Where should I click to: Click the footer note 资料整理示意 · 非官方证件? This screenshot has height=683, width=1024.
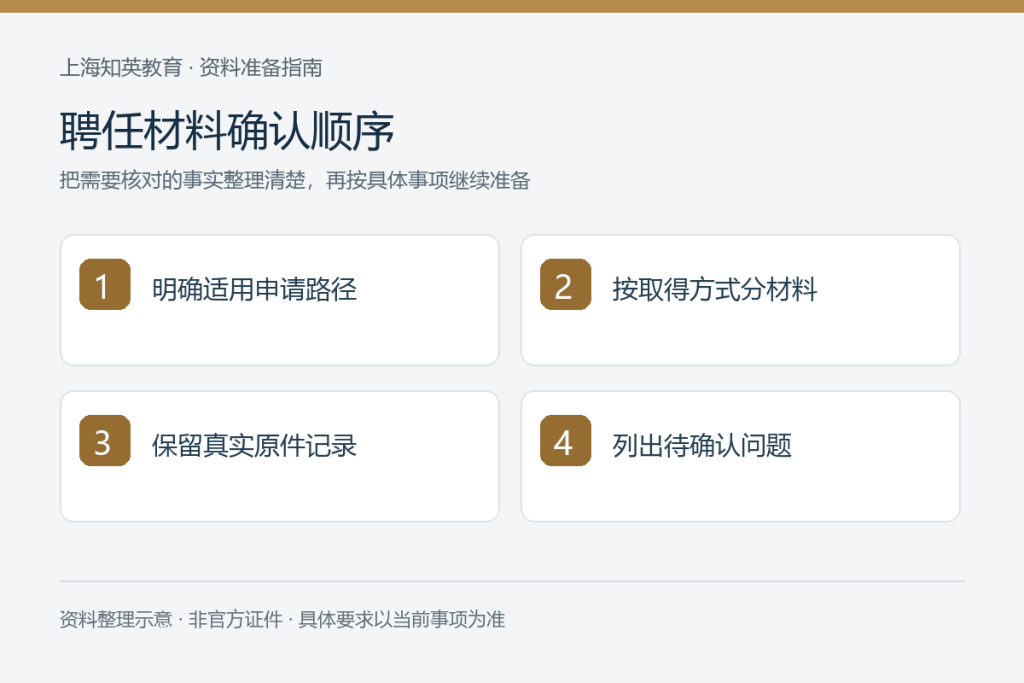pyautogui.click(x=282, y=619)
